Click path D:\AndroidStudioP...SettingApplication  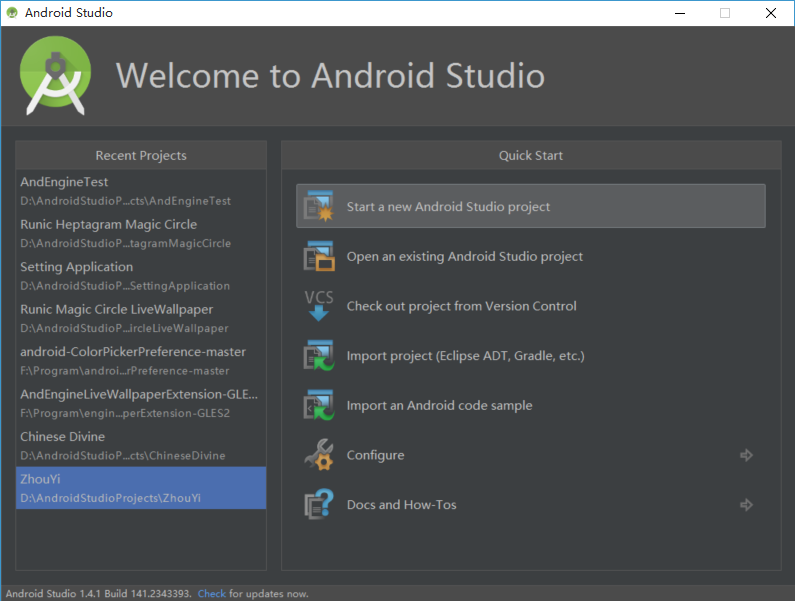coord(125,286)
